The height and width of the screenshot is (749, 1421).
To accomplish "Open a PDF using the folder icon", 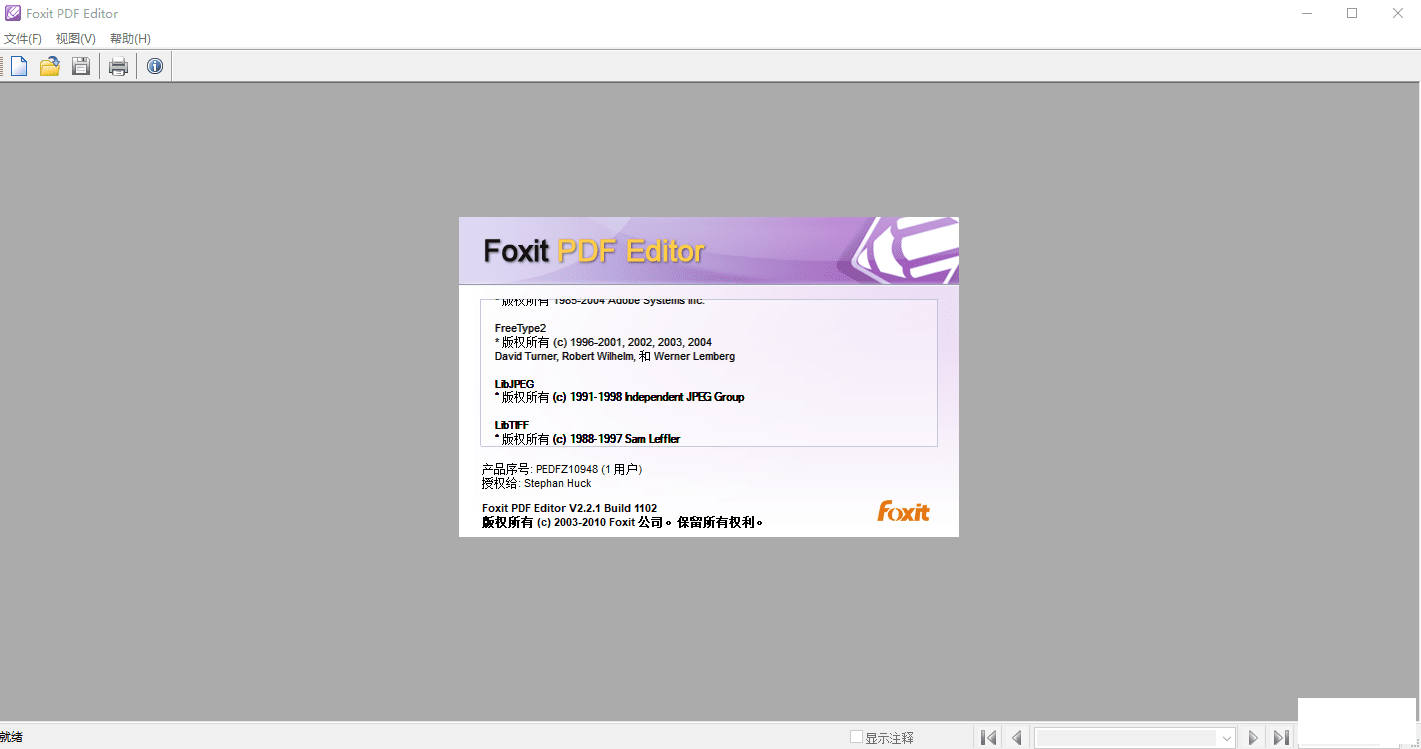I will pos(50,67).
